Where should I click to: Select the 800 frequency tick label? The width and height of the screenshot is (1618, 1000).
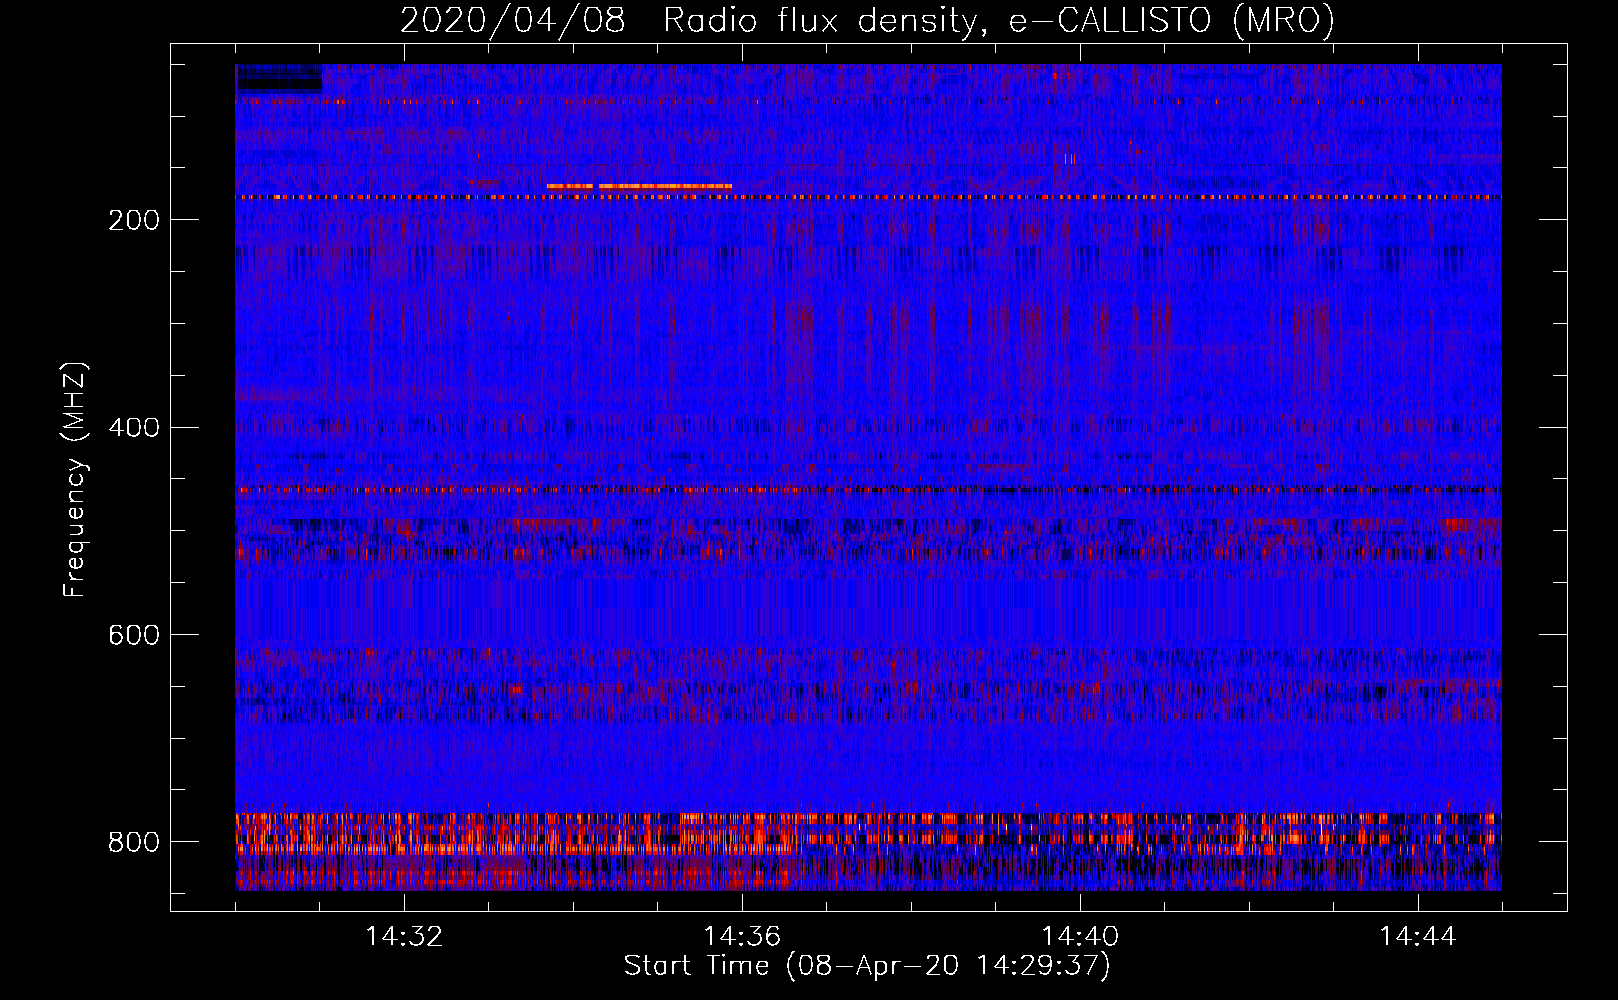(134, 842)
